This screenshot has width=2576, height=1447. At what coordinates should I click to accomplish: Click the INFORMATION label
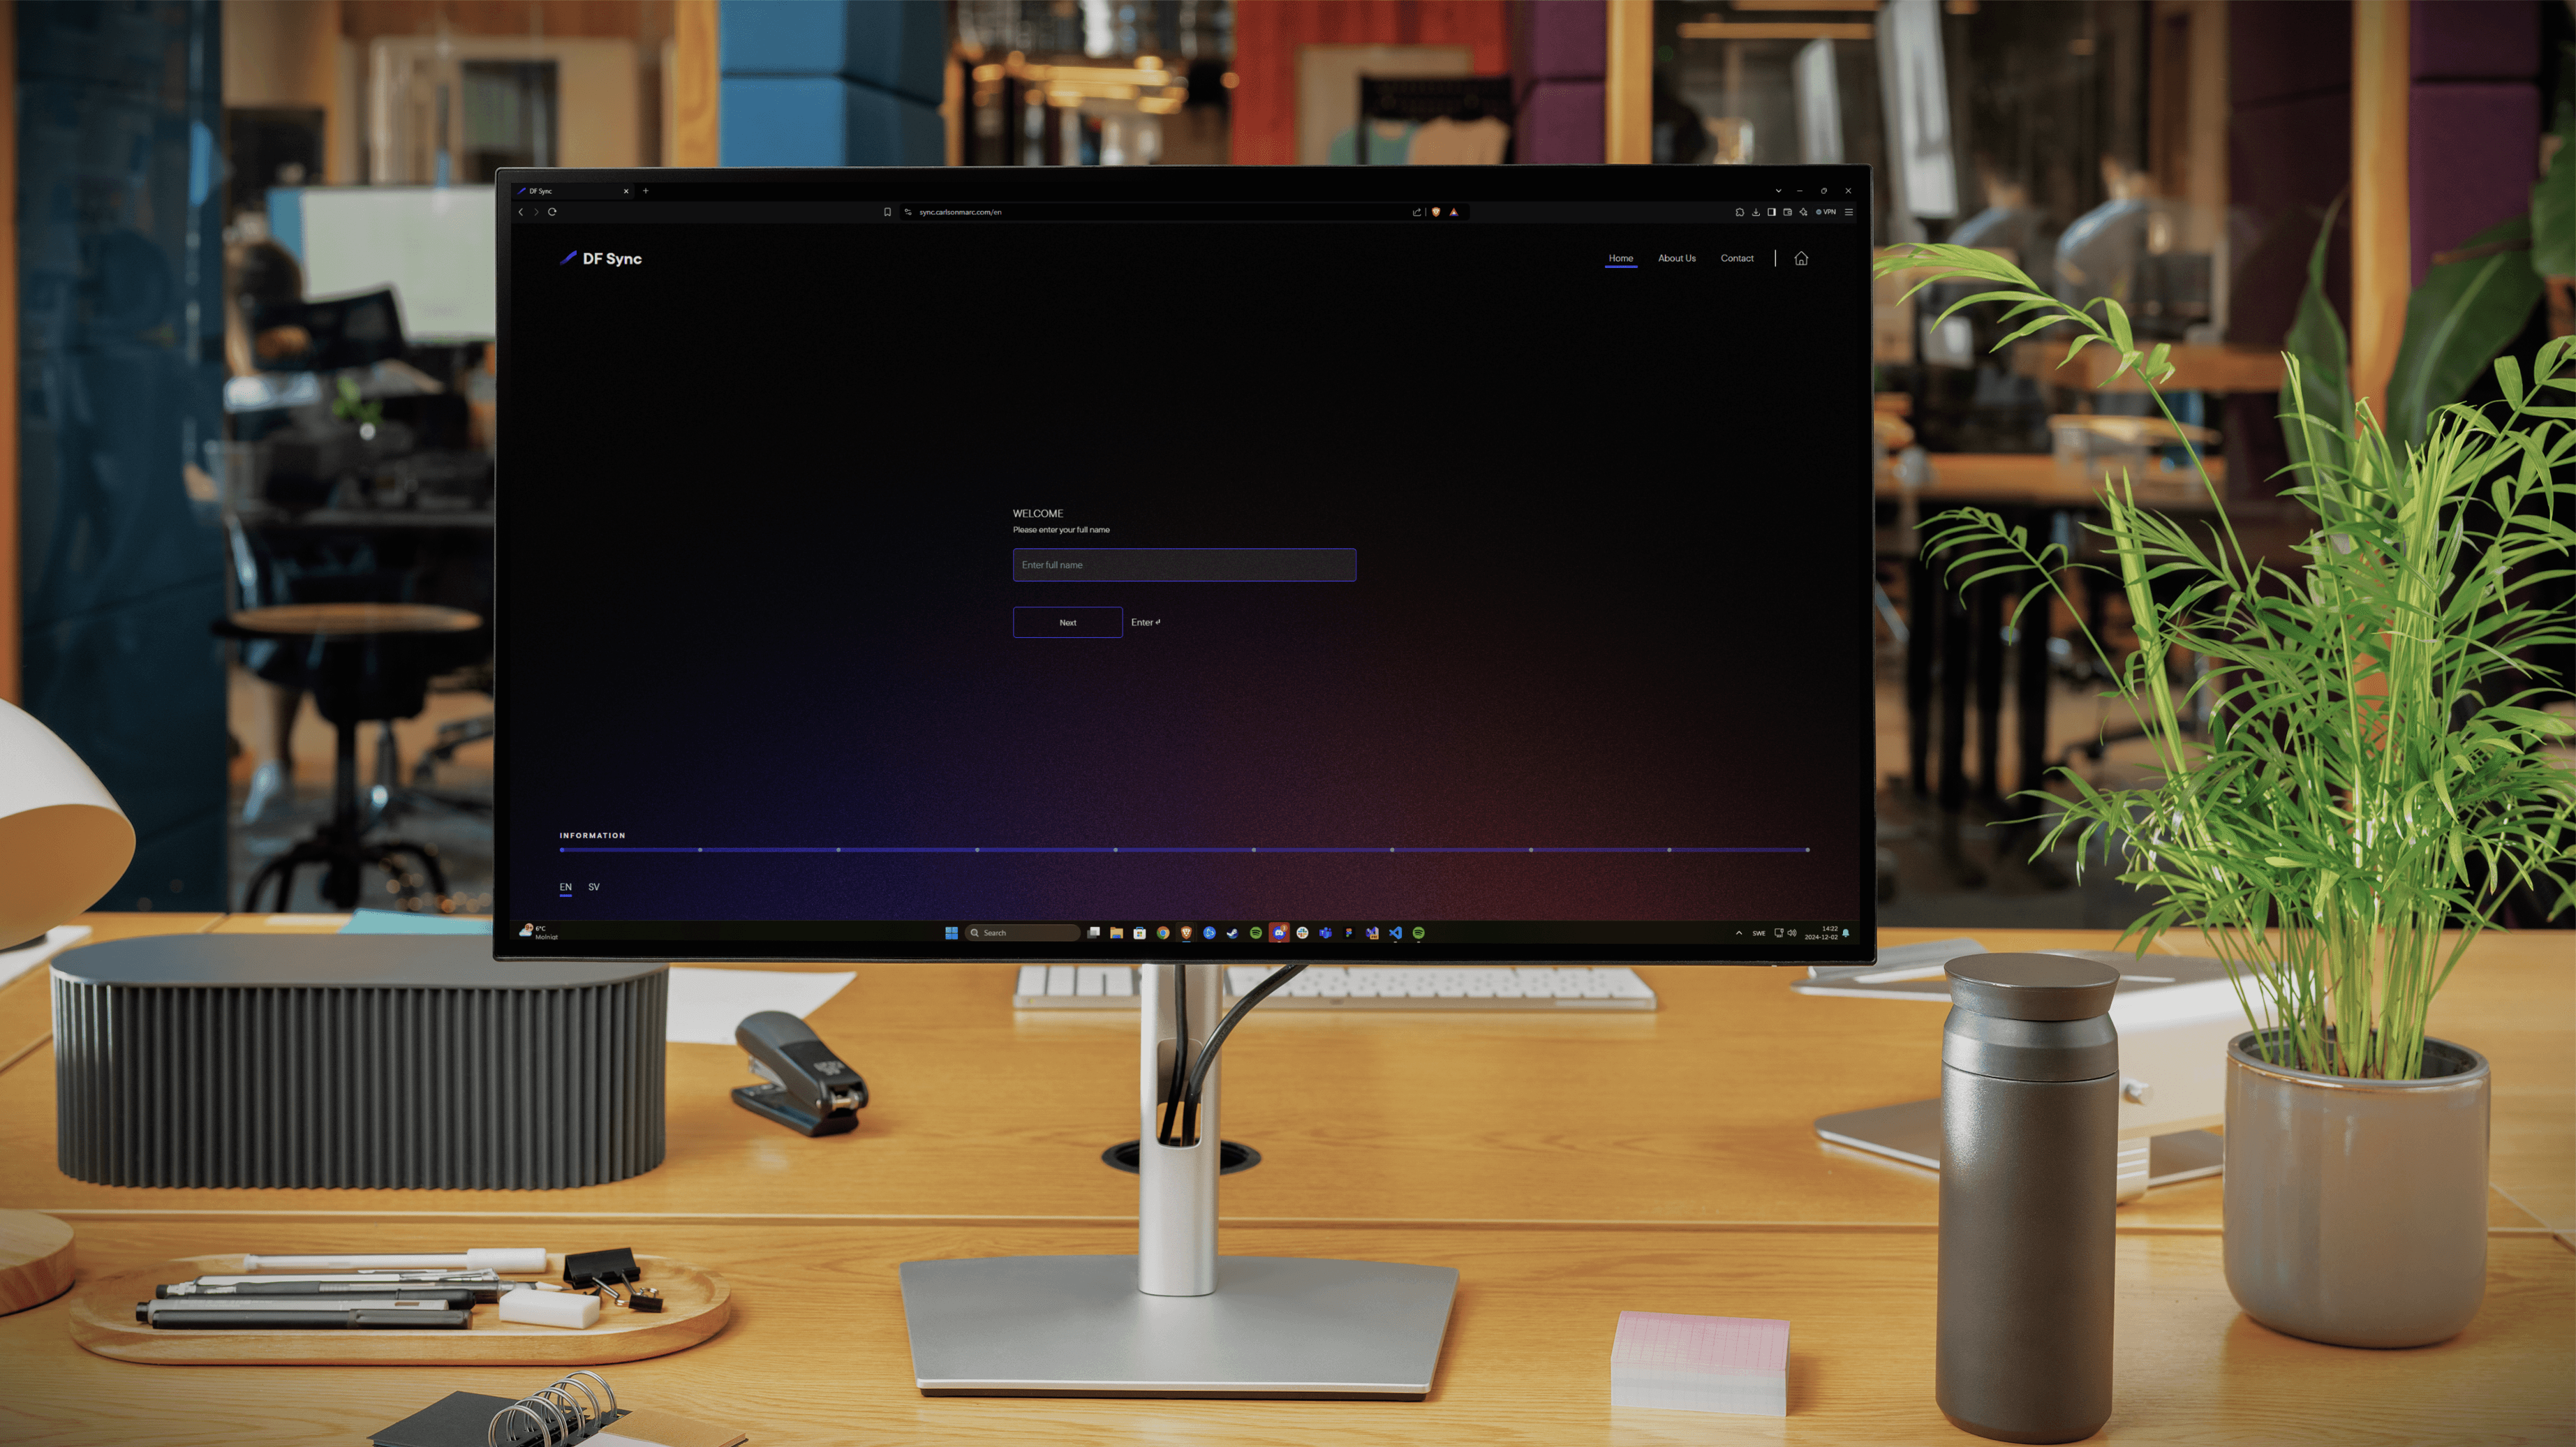coord(592,835)
